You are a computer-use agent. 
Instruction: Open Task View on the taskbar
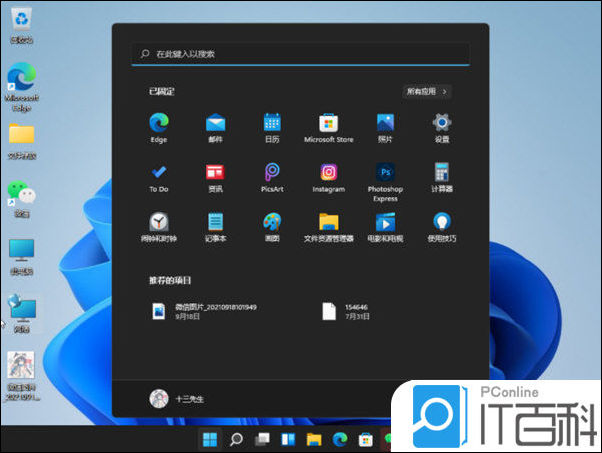pos(262,439)
